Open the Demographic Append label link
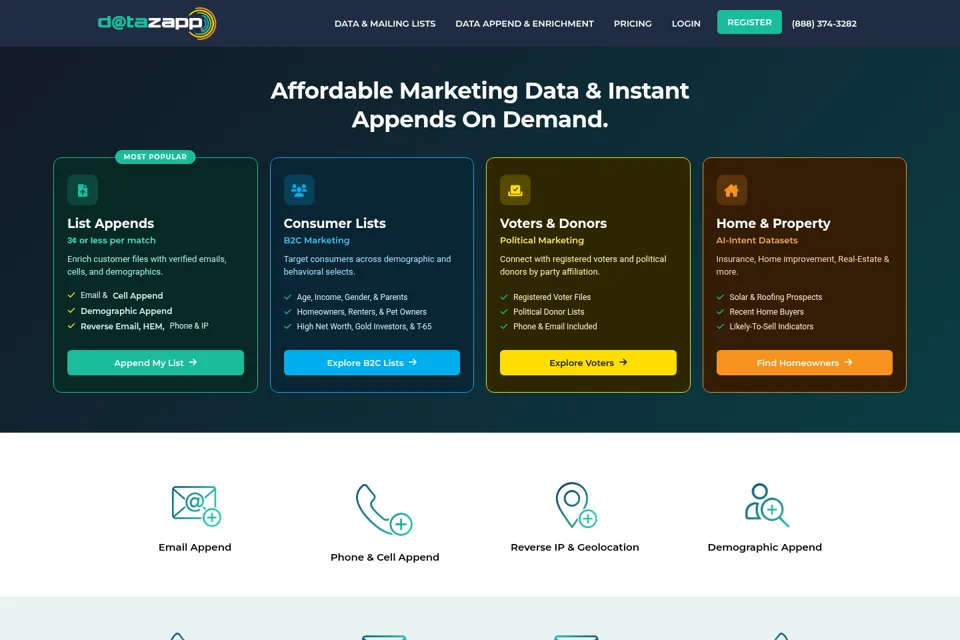This screenshot has height=640, width=960. pyautogui.click(x=764, y=547)
